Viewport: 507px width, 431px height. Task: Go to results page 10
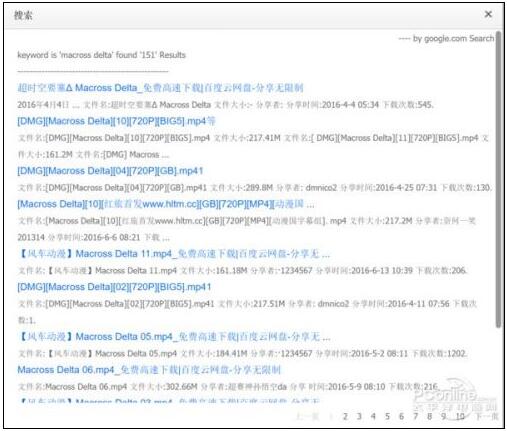click(x=460, y=416)
